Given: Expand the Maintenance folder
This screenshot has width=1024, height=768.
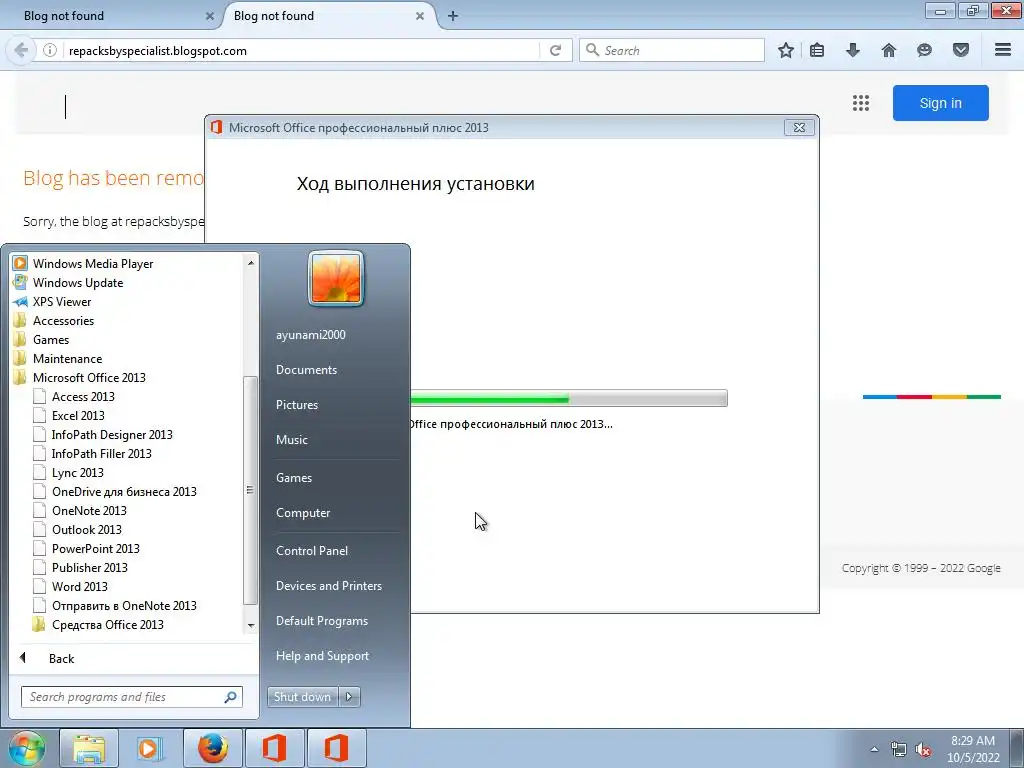Looking at the screenshot, I should (67, 359).
